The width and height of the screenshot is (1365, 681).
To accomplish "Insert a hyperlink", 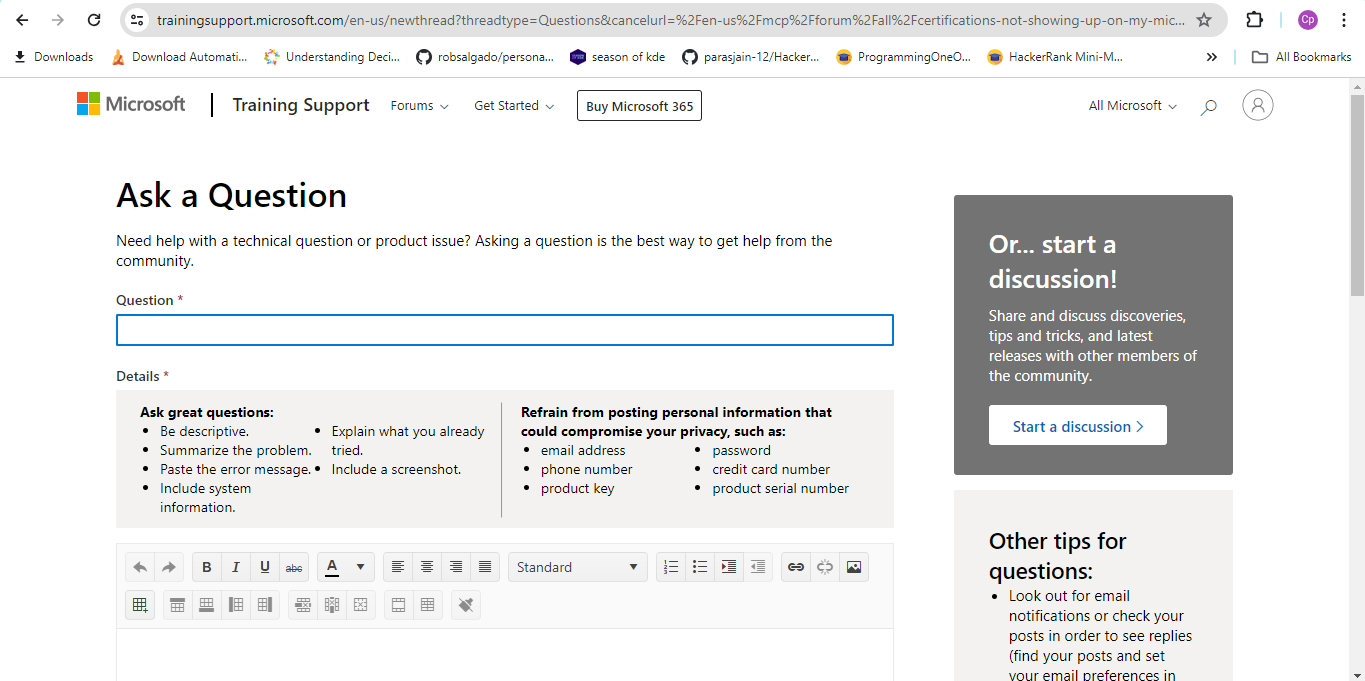I will pyautogui.click(x=796, y=567).
